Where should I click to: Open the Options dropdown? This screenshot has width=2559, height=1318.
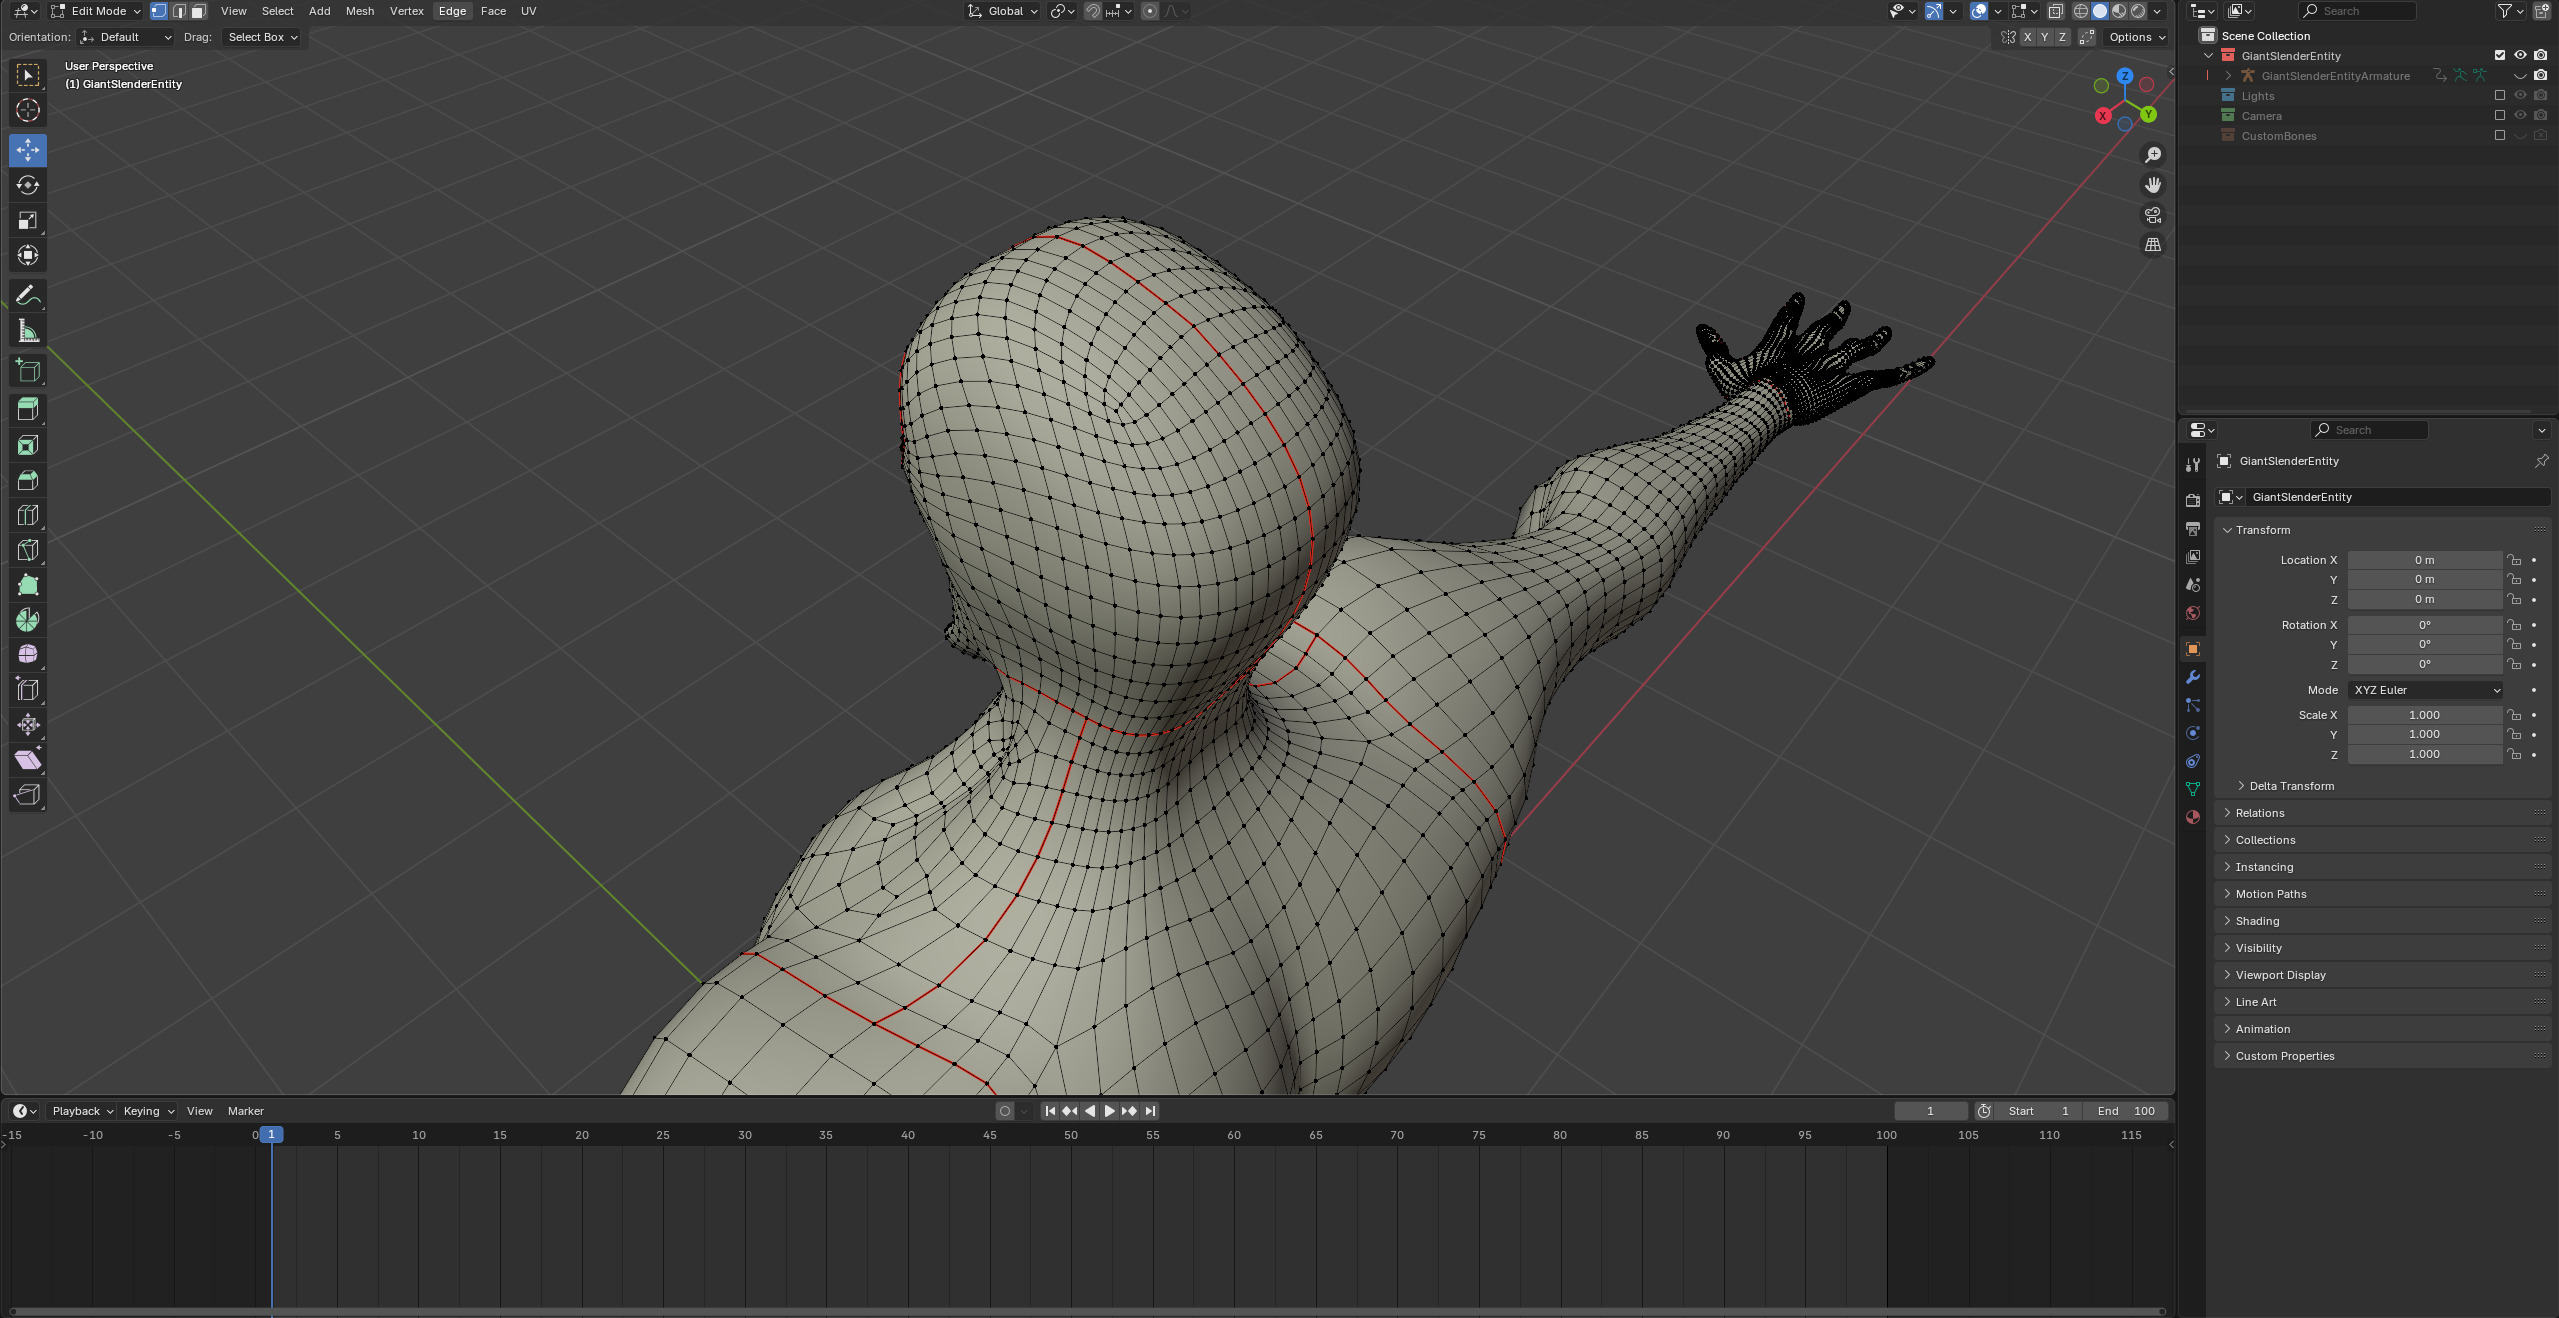pos(2137,37)
